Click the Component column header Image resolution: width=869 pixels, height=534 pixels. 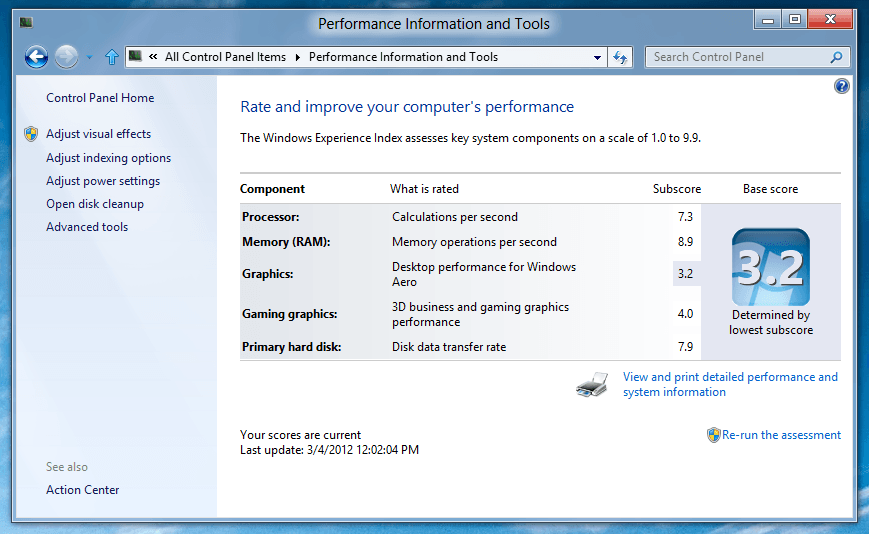[272, 189]
